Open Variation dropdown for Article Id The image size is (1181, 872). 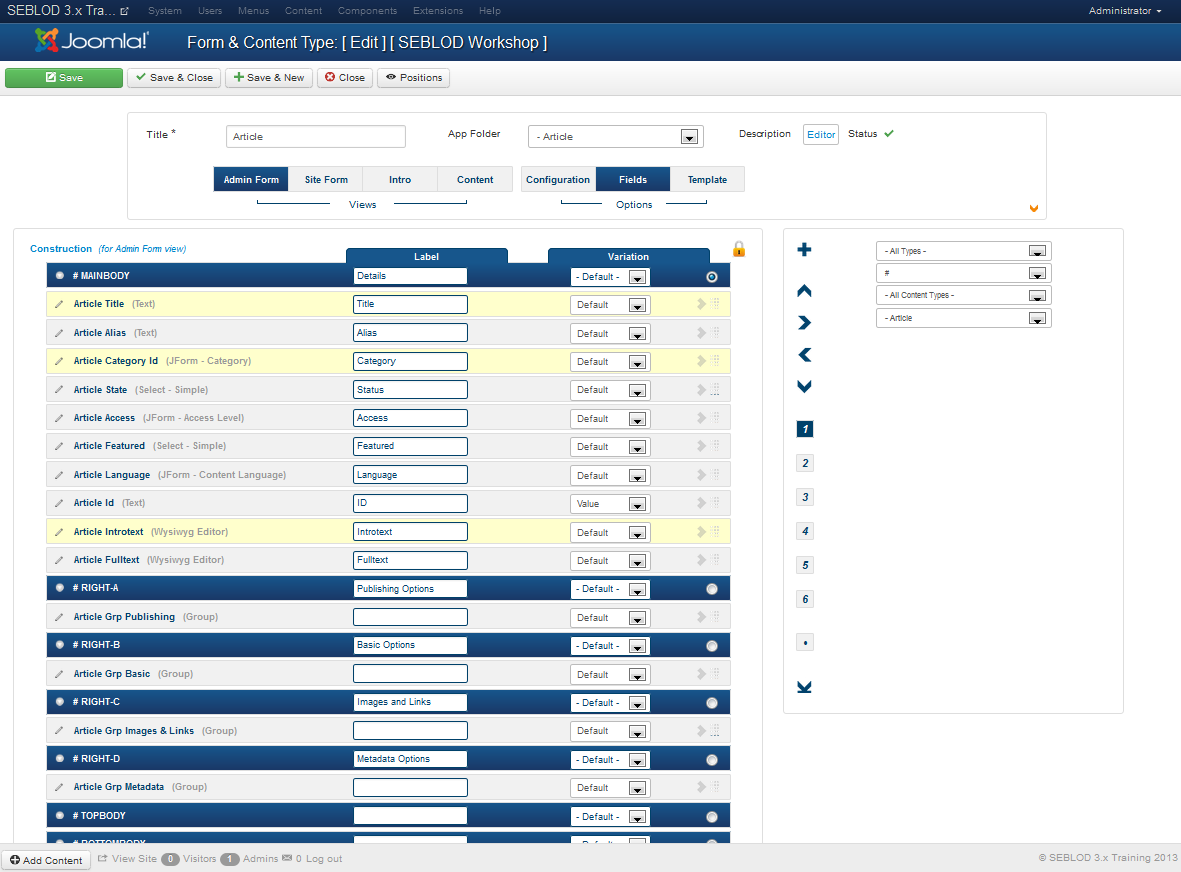pyautogui.click(x=610, y=504)
